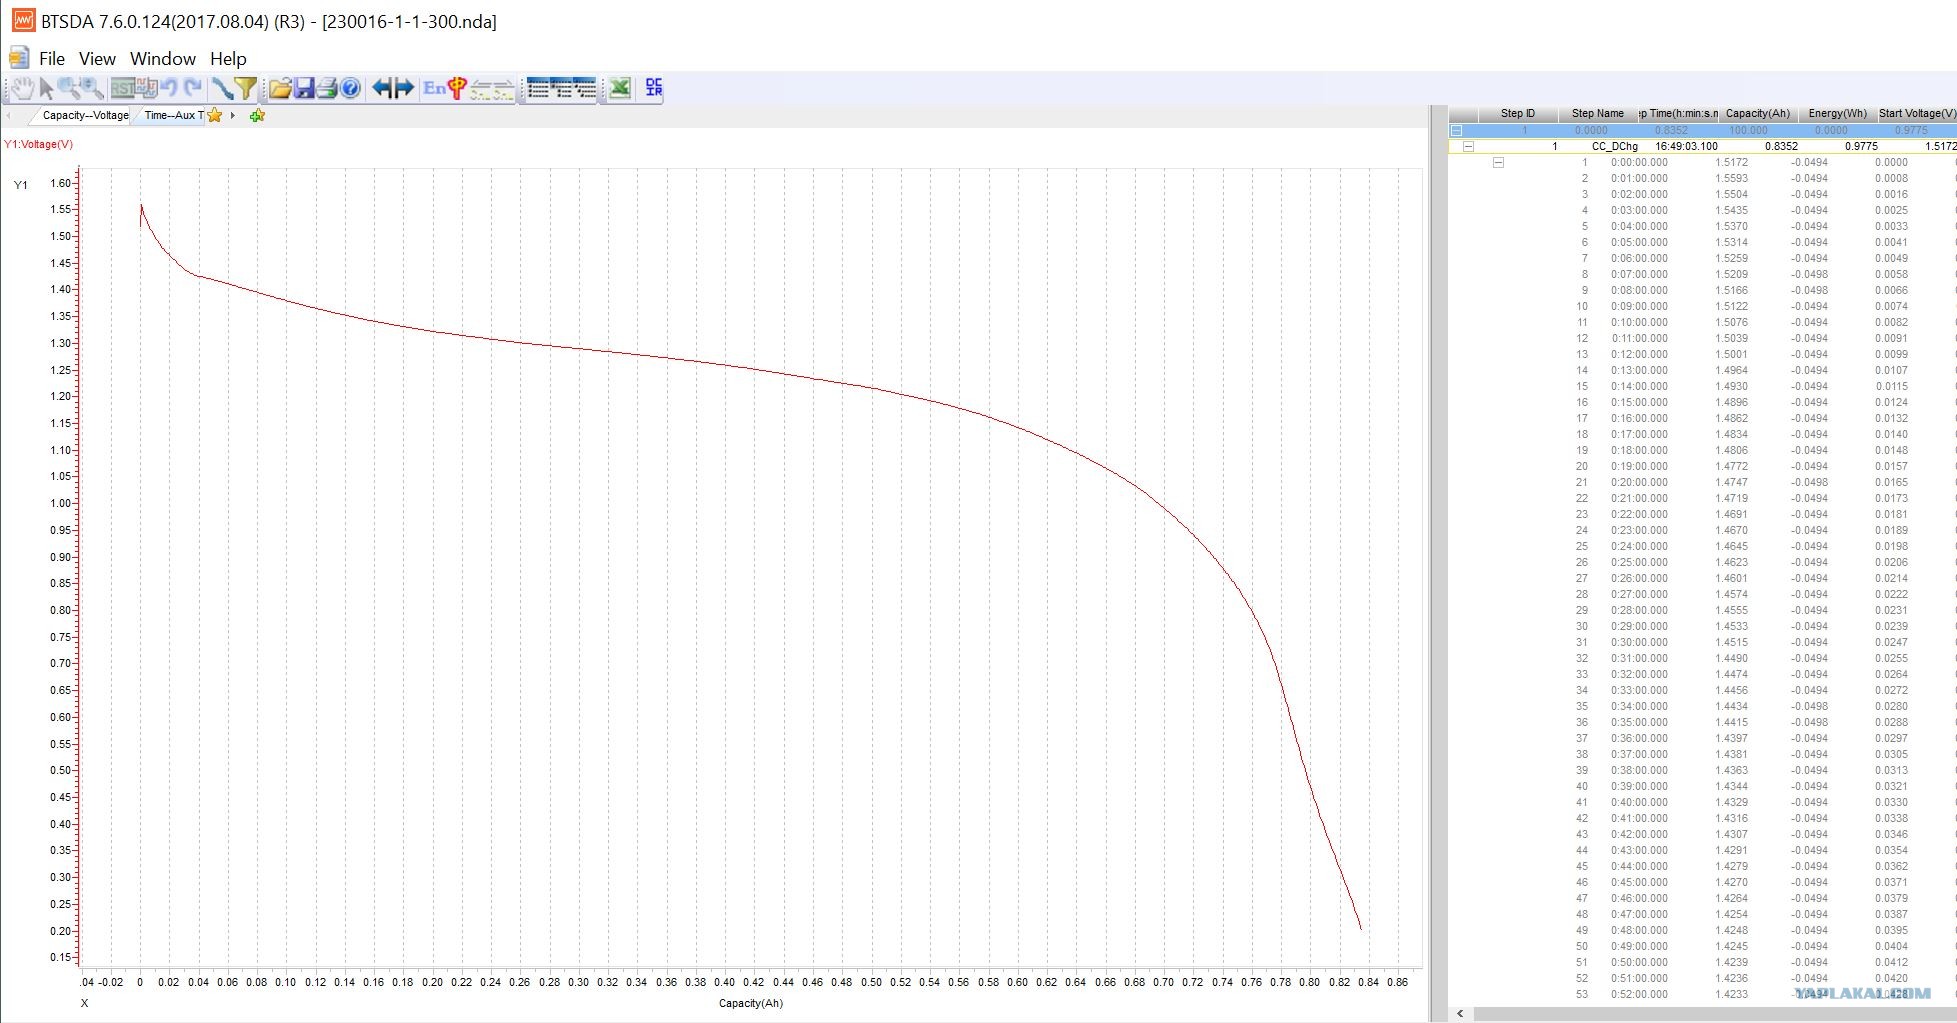Switch to the Time--Aux T tab
This screenshot has width=1957, height=1023.
(173, 115)
